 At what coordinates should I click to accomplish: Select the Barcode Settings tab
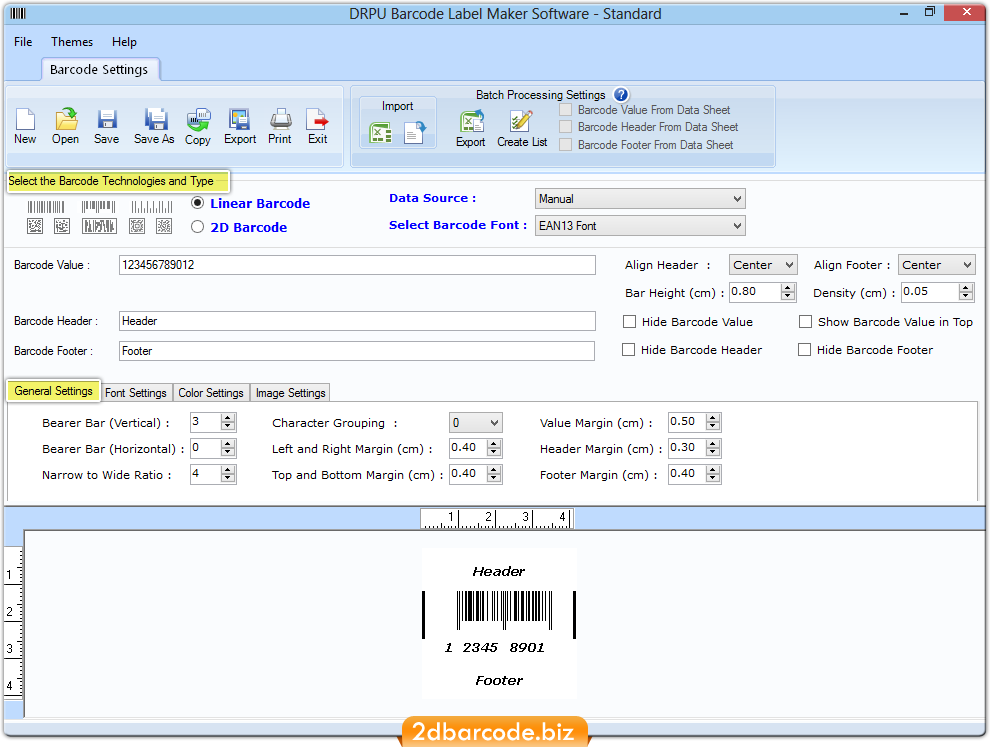pyautogui.click(x=99, y=69)
